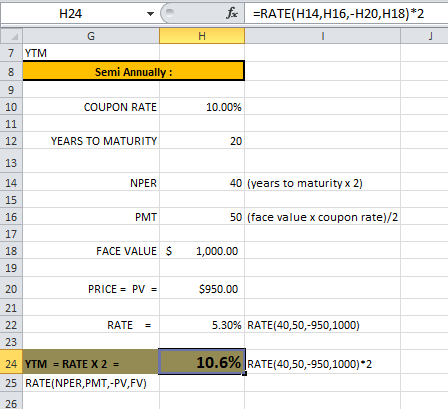Select column G header

coord(91,36)
